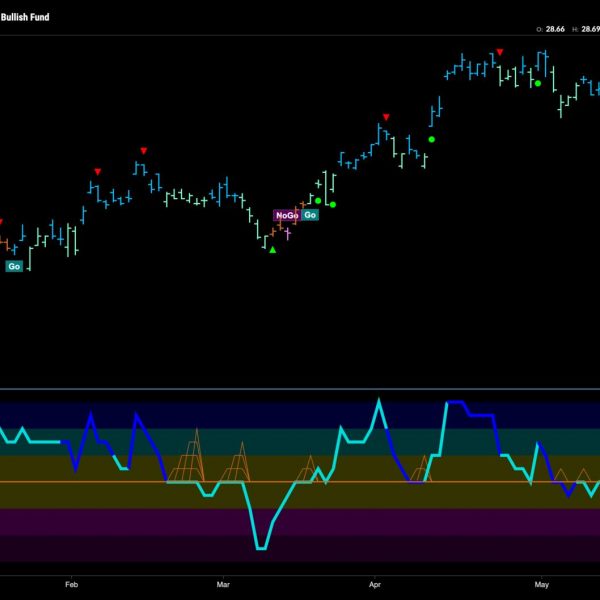Screen dimensions: 600x600
Task: Click the red down-triangle above early-April peak
Action: (386, 117)
